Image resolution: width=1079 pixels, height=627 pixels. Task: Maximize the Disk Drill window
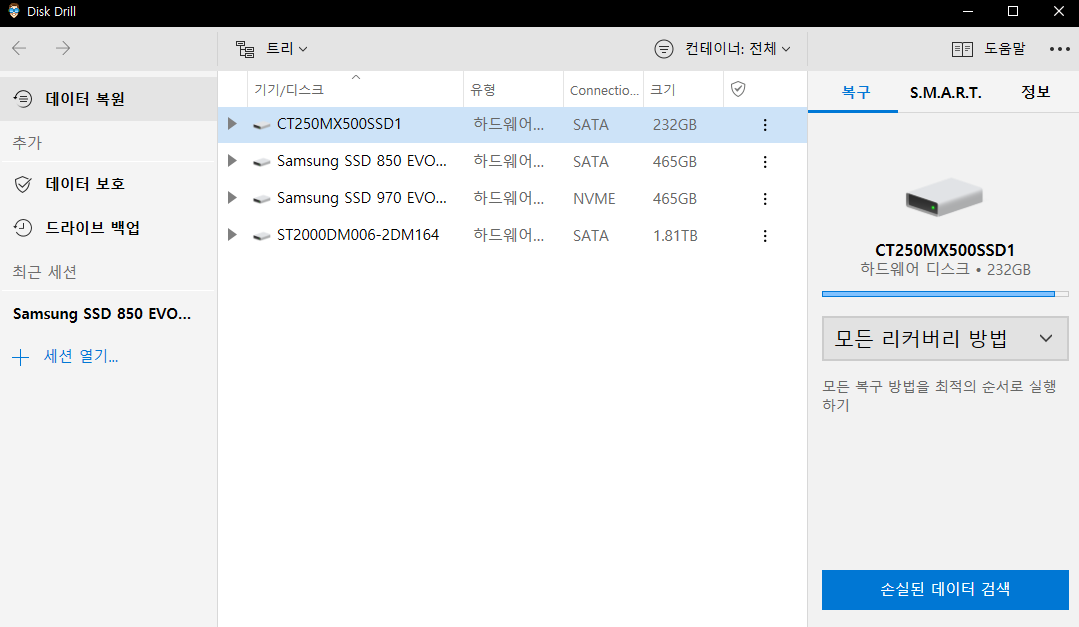pos(1013,12)
